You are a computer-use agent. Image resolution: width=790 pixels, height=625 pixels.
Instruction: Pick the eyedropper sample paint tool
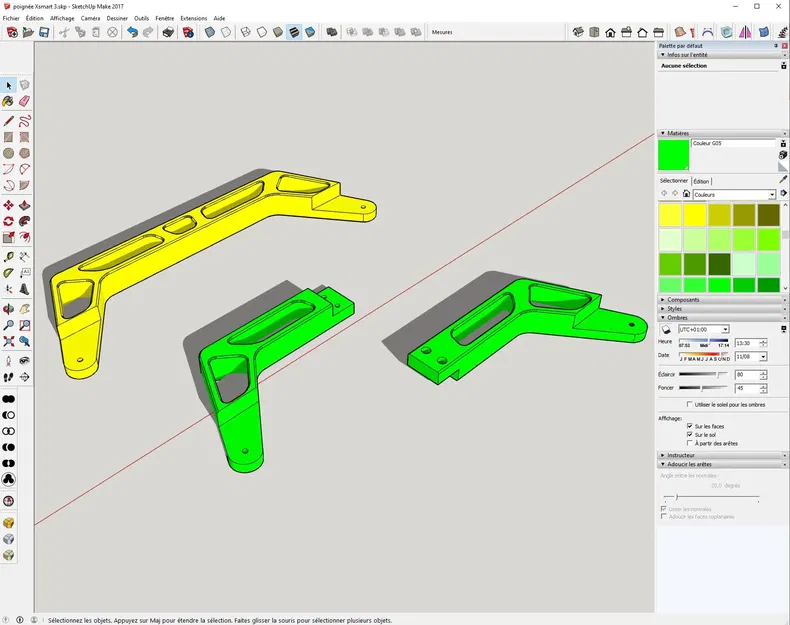[x=783, y=180]
